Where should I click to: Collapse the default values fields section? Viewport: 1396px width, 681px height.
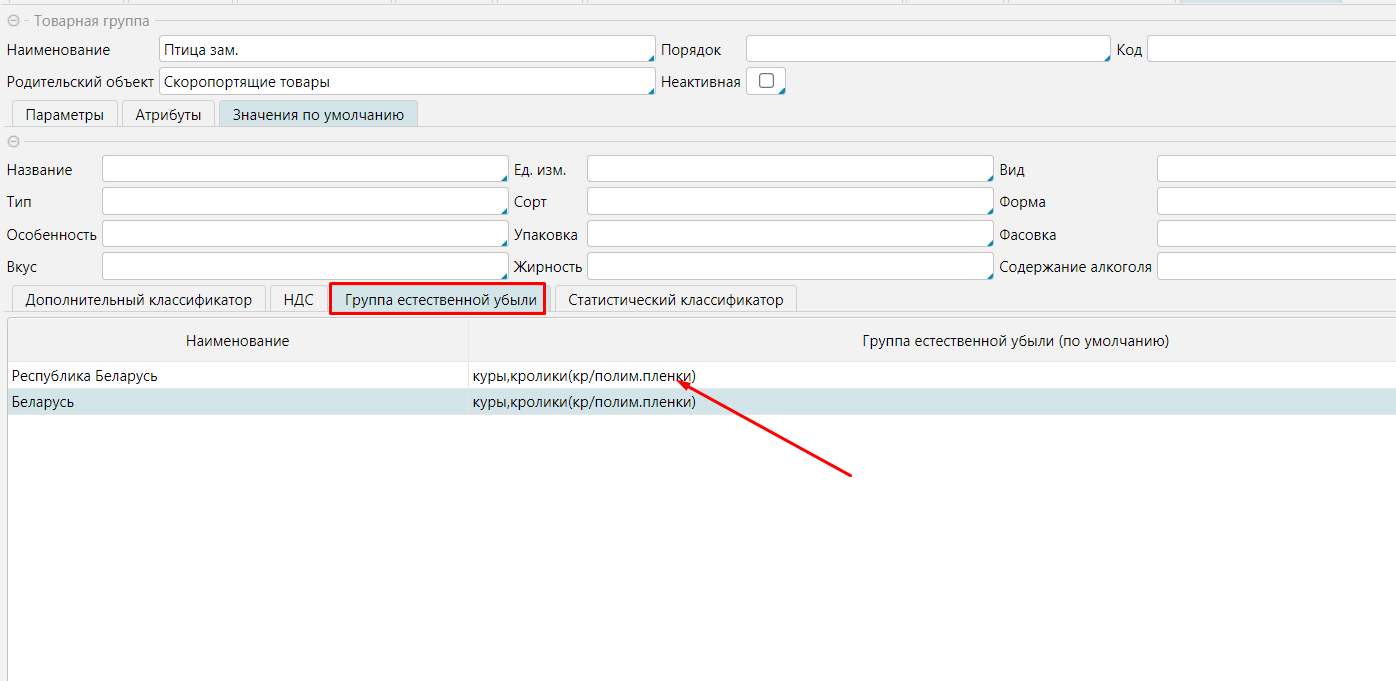click(x=13, y=141)
